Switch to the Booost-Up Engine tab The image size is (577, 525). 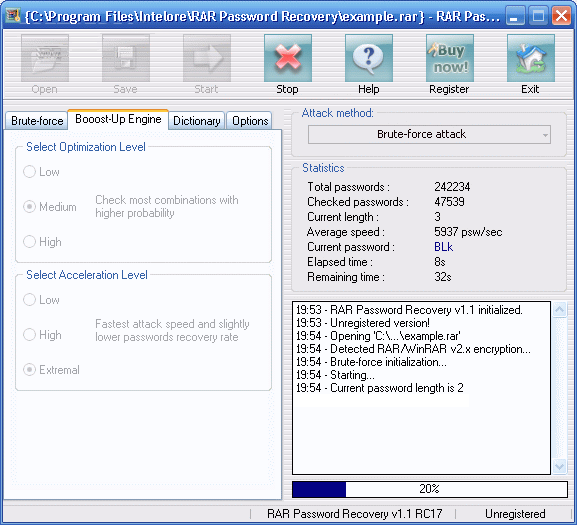pos(118,119)
